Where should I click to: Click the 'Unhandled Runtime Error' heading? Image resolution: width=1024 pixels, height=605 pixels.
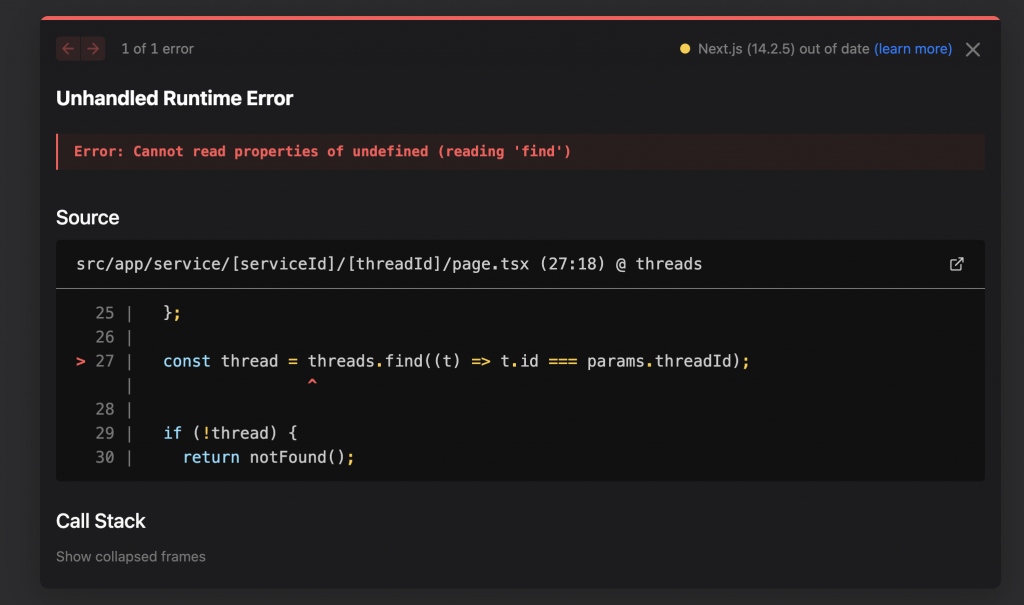point(174,98)
